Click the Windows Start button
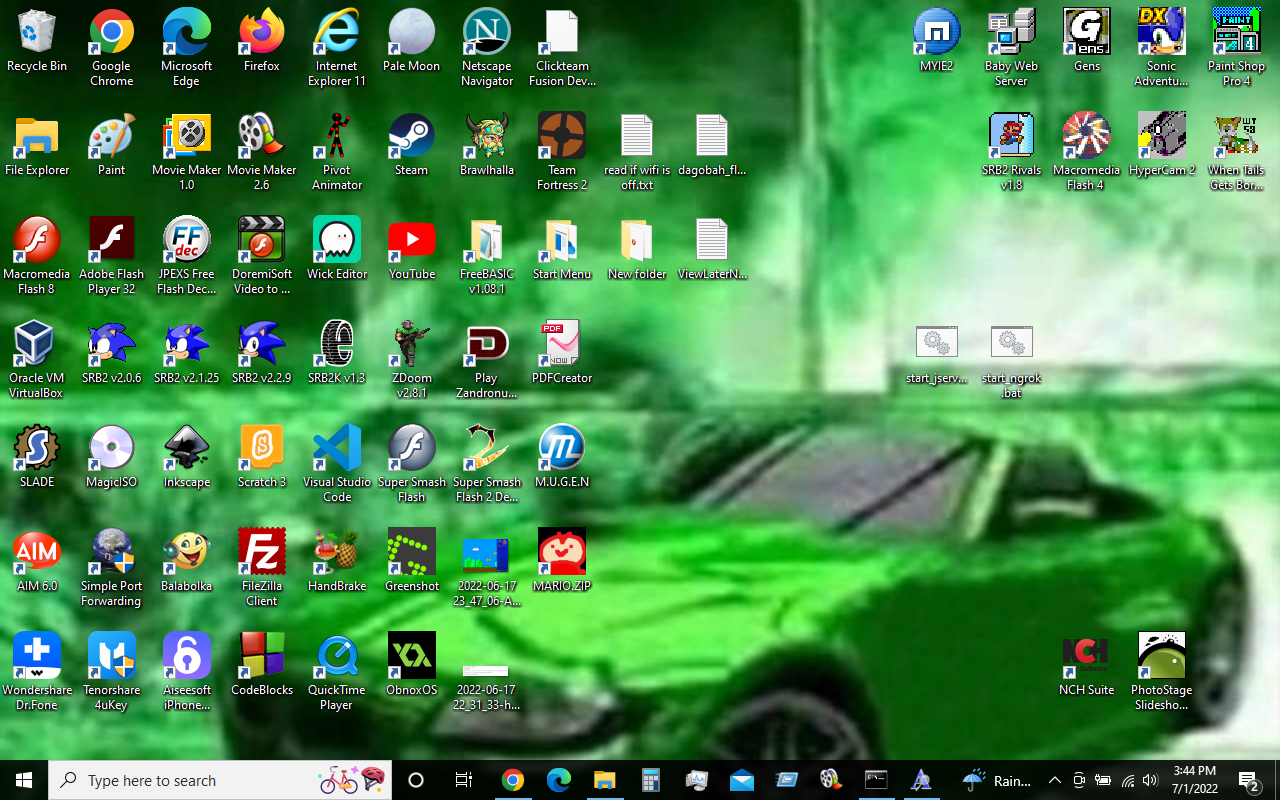The width and height of the screenshot is (1280, 800). [x=24, y=780]
